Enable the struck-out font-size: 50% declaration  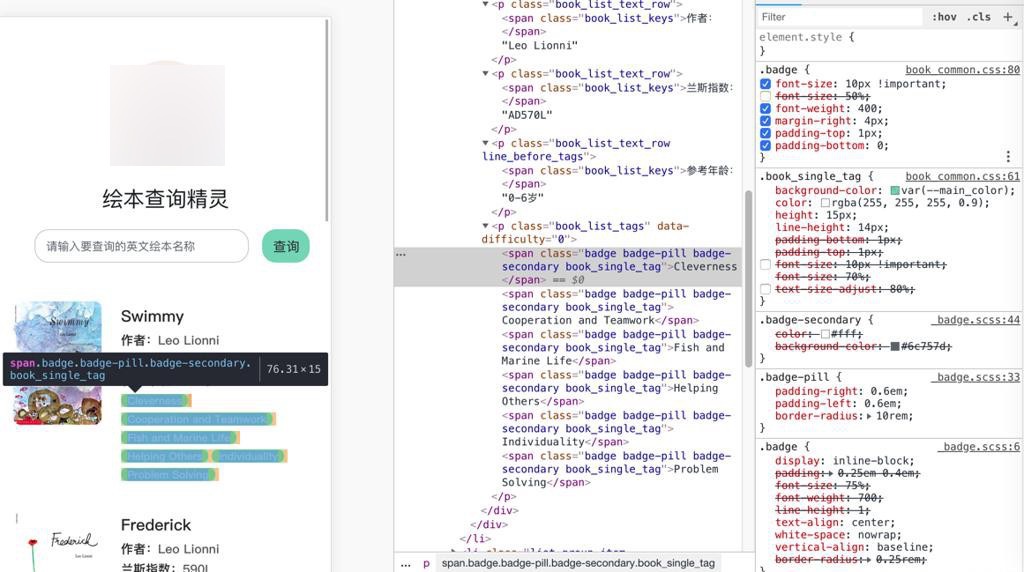[765, 97]
